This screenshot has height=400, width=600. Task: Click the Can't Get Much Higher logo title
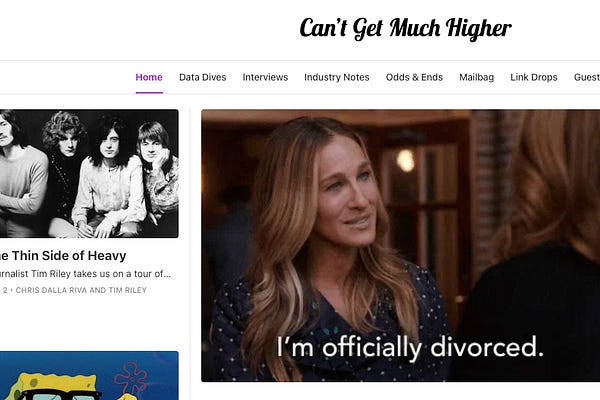(x=405, y=28)
